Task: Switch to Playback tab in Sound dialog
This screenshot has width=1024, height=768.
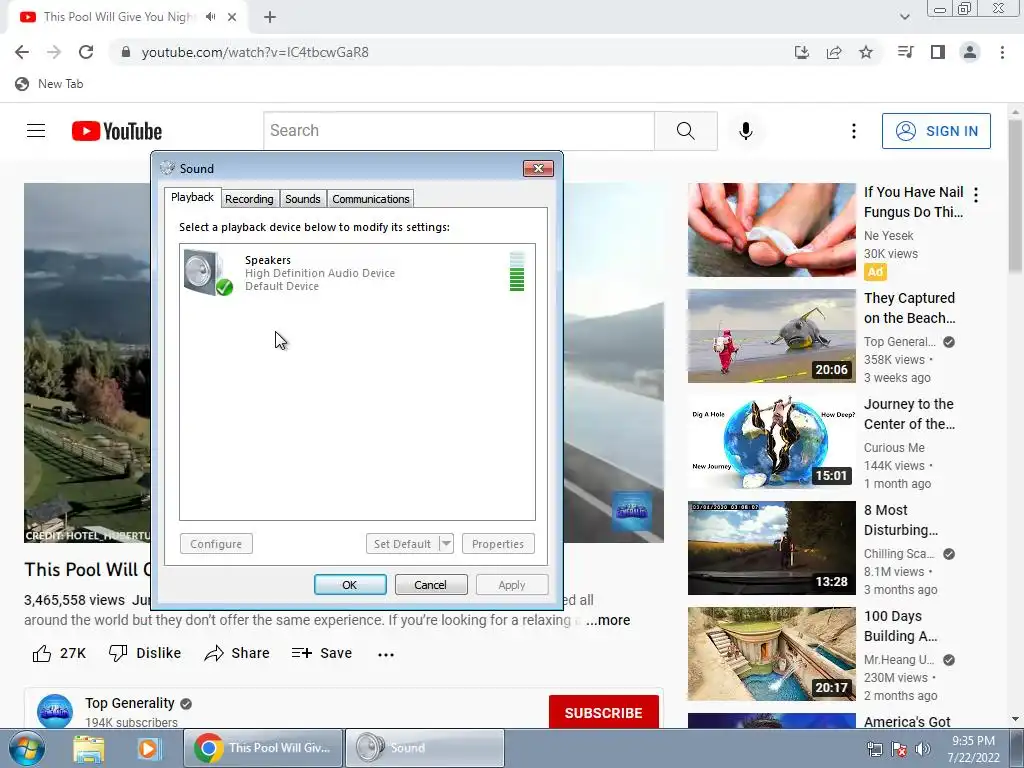Action: [x=192, y=197]
